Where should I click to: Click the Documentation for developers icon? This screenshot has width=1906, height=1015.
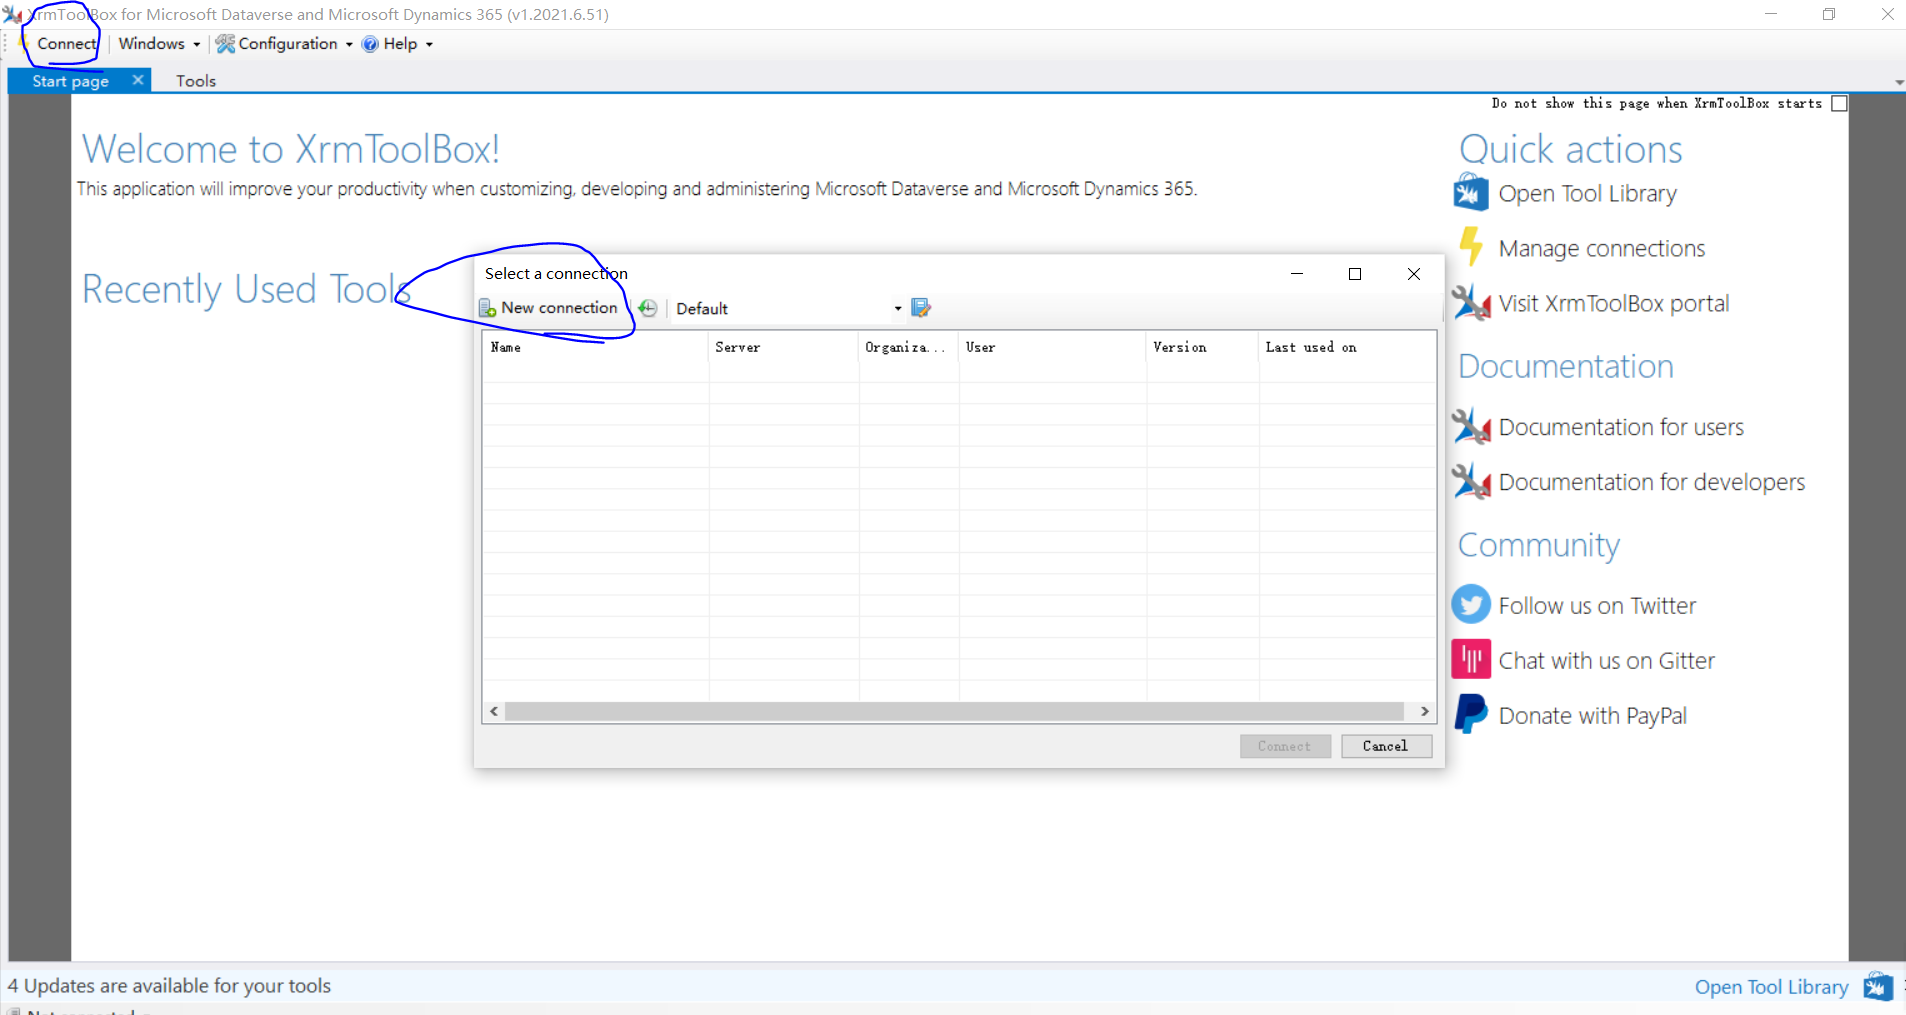(1471, 481)
